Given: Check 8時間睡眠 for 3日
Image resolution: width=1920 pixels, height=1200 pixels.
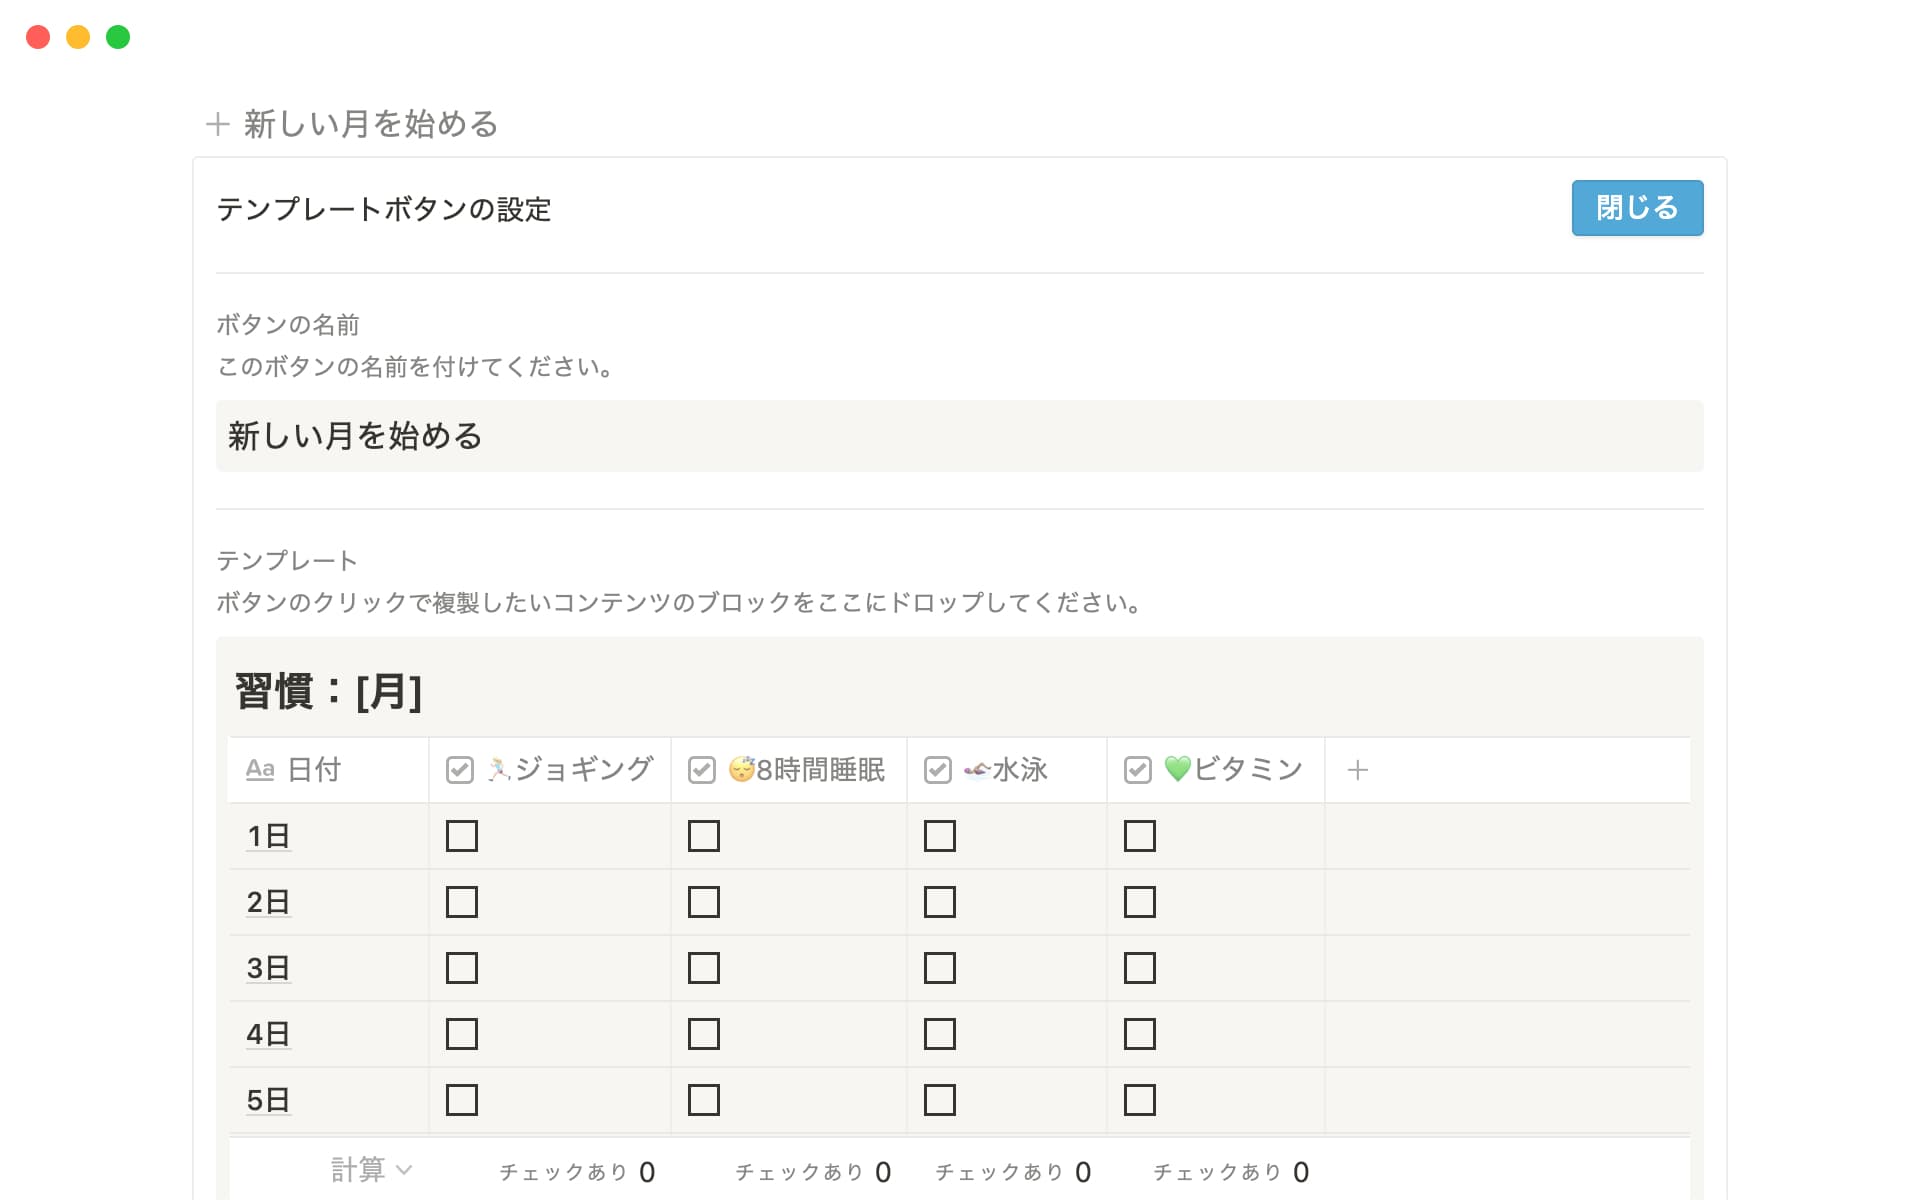Looking at the screenshot, I should [x=704, y=968].
